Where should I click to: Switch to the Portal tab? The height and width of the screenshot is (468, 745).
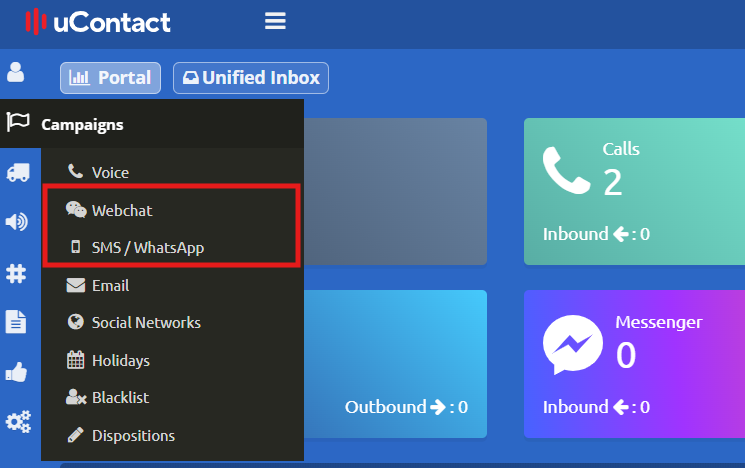point(110,78)
